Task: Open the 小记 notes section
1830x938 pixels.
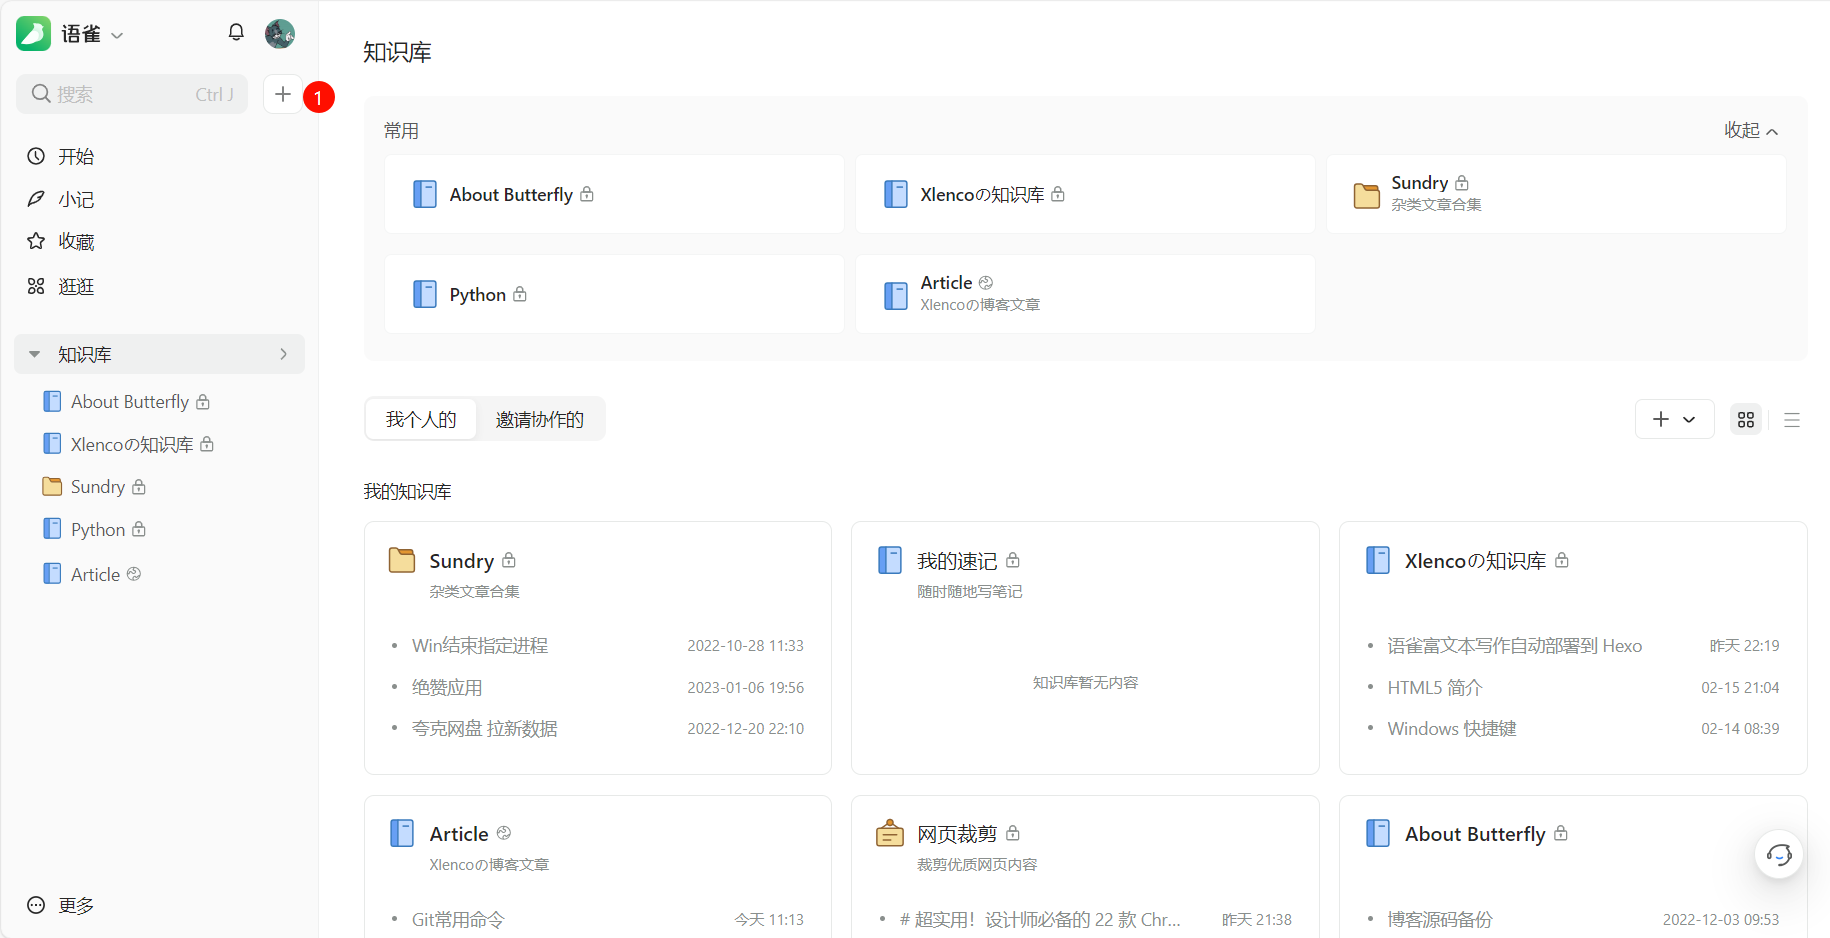Action: [75, 199]
